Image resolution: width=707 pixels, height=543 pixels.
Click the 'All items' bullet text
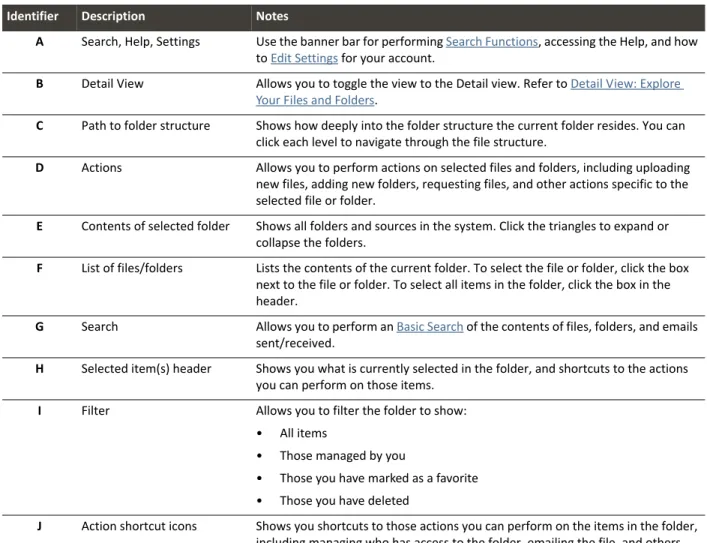click(303, 433)
